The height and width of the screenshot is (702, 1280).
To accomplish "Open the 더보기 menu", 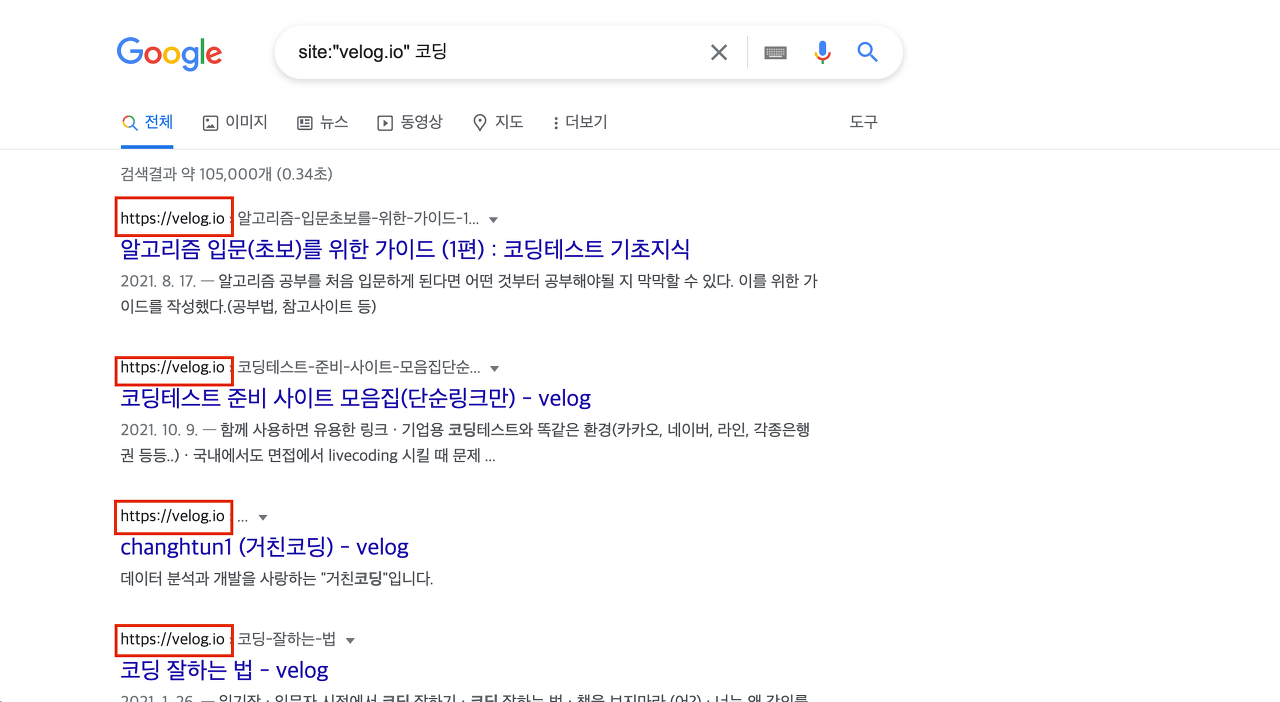I will click(x=580, y=122).
